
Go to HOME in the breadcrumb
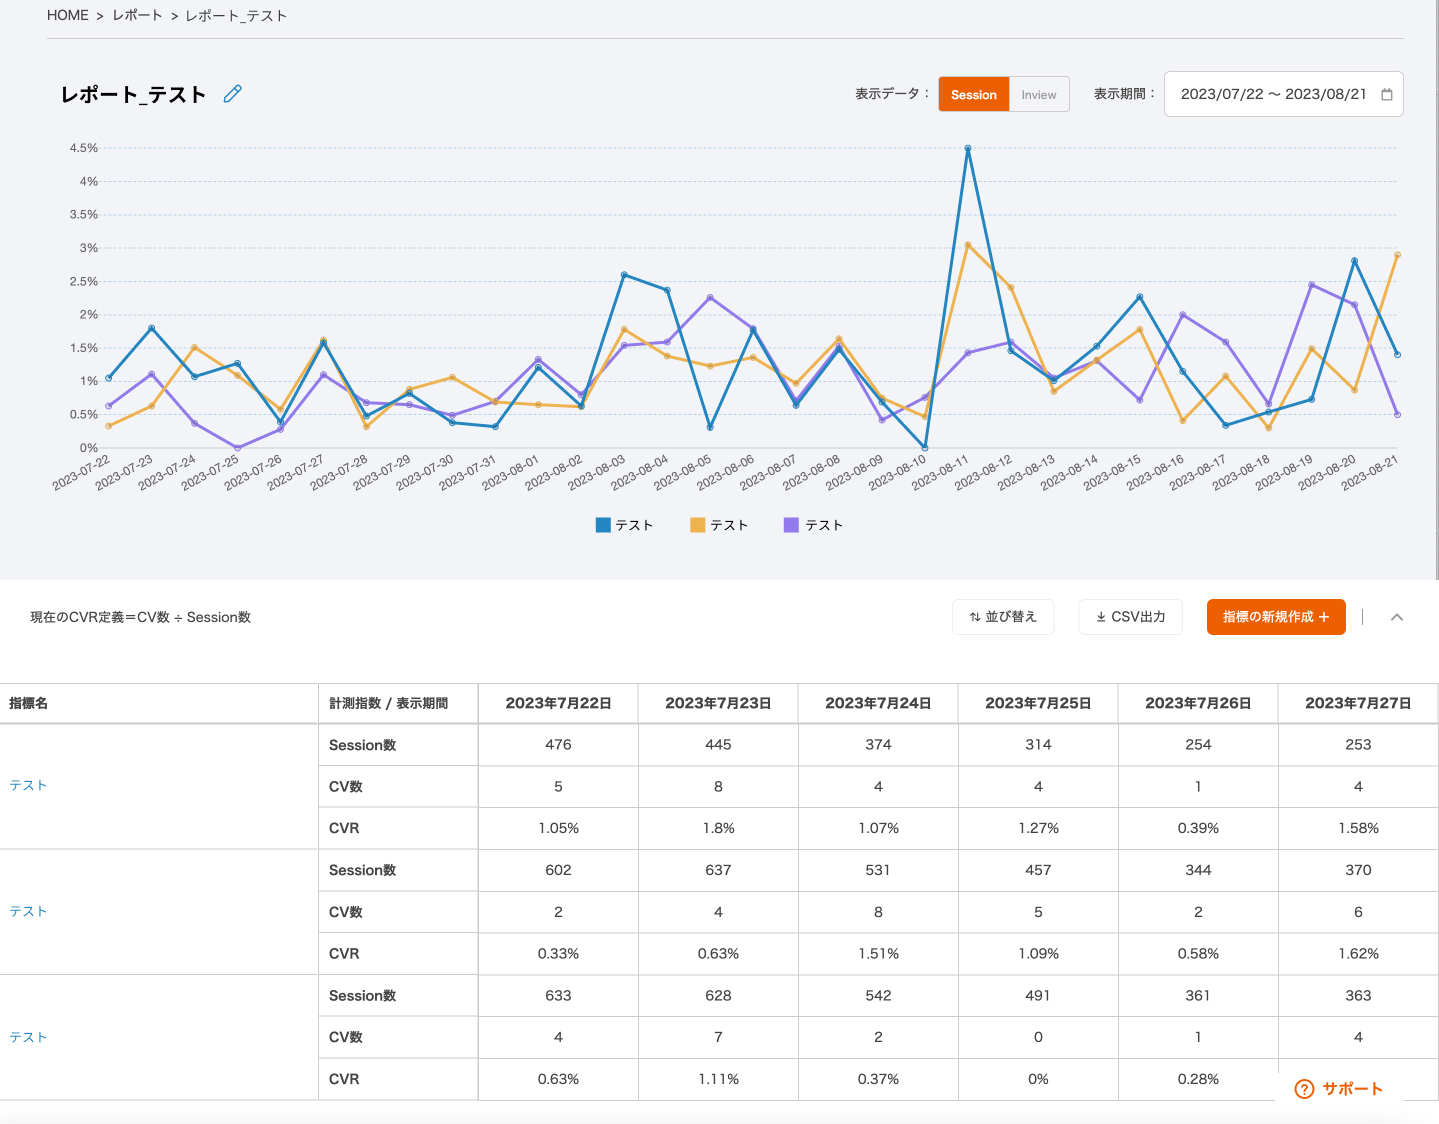pyautogui.click(x=68, y=15)
